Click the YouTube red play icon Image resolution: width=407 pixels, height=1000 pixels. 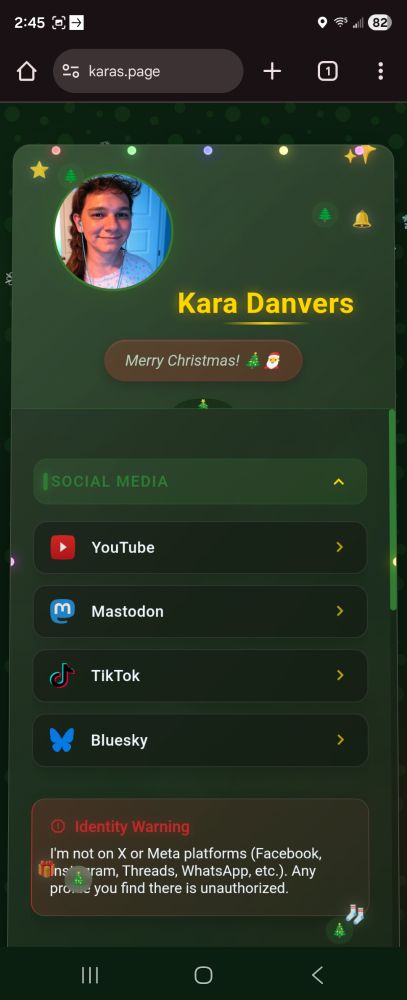[63, 547]
